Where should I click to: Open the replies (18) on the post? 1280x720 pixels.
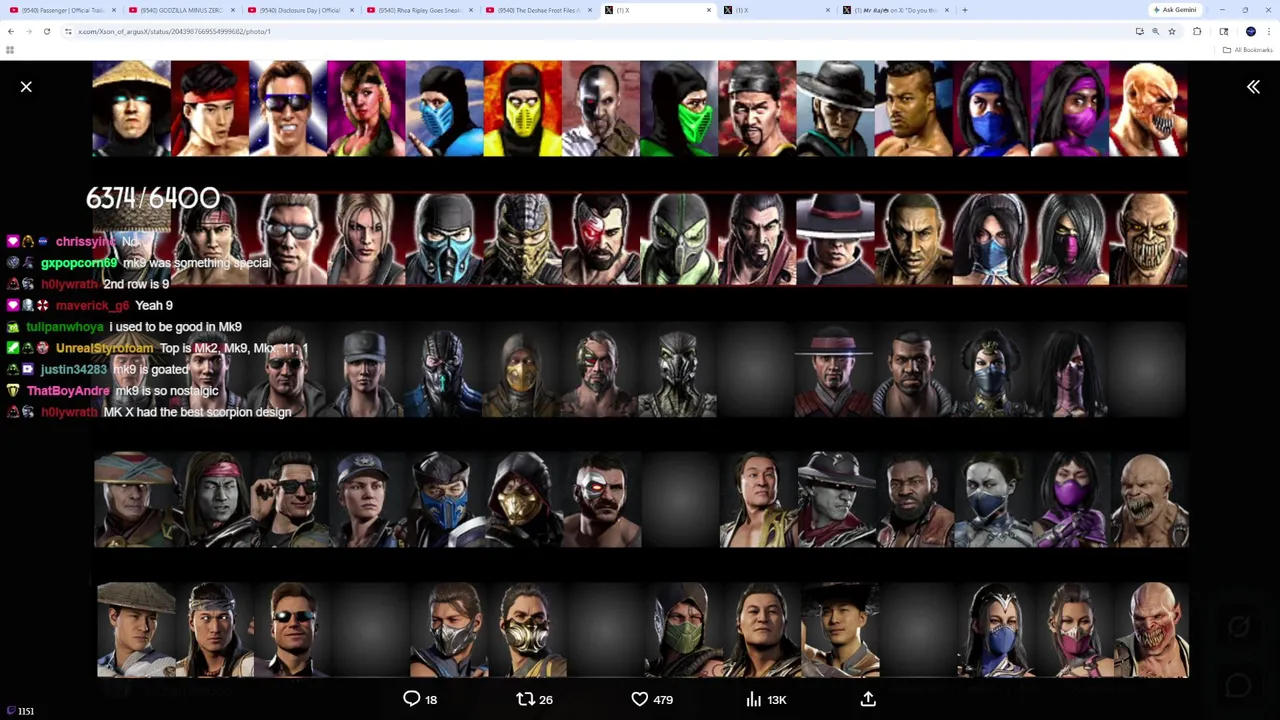pyautogui.click(x=420, y=699)
